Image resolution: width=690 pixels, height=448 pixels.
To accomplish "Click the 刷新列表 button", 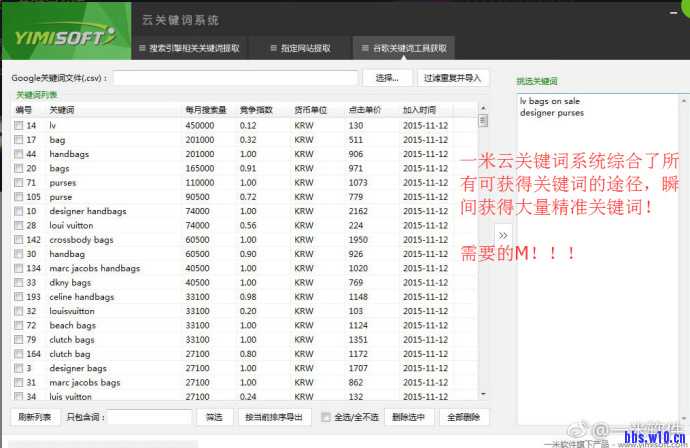I will [34, 416].
